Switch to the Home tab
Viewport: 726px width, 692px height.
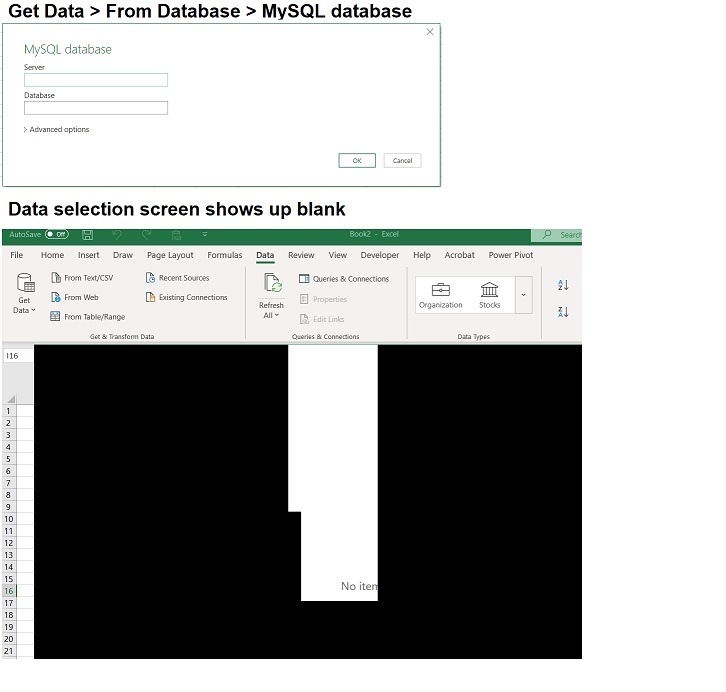[x=52, y=255]
